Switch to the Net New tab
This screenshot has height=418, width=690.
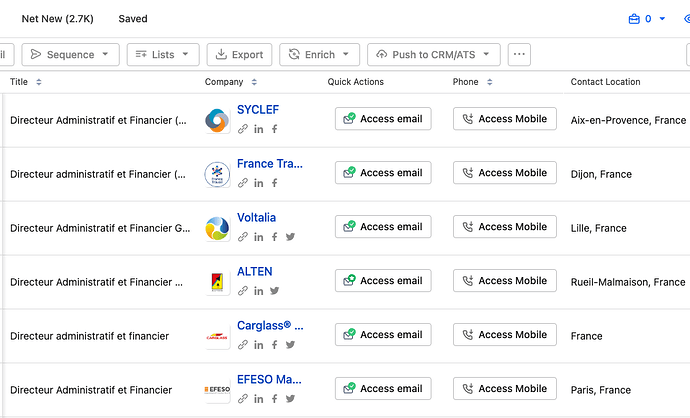click(58, 19)
